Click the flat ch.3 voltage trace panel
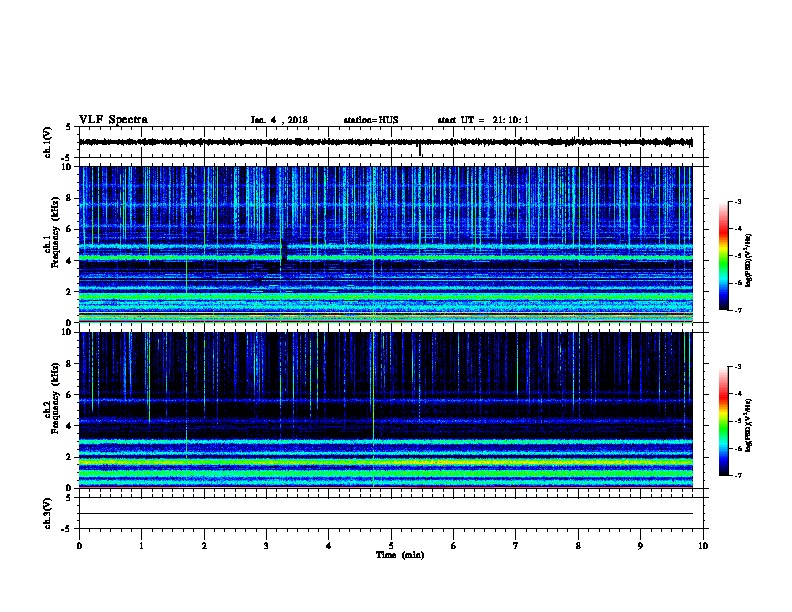 click(393, 513)
